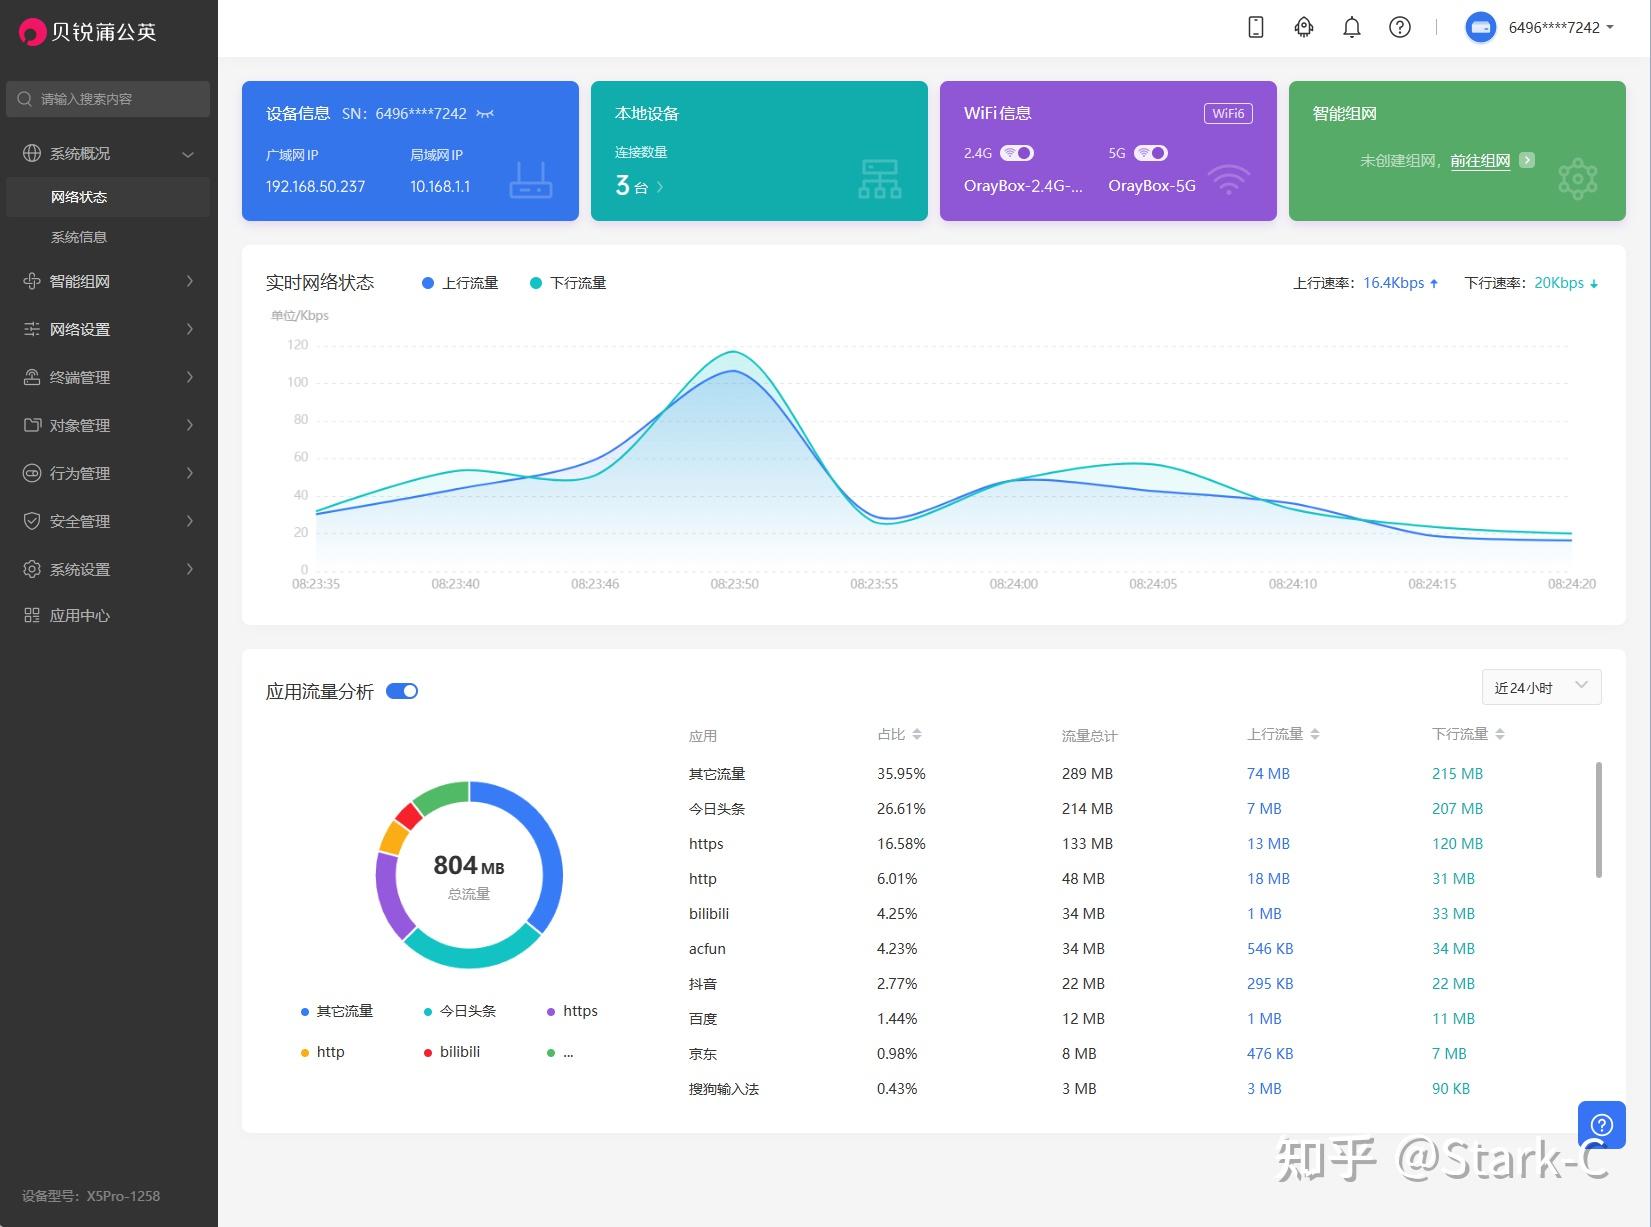
Task: Click the 前往组网 link
Action: pos(1480,160)
